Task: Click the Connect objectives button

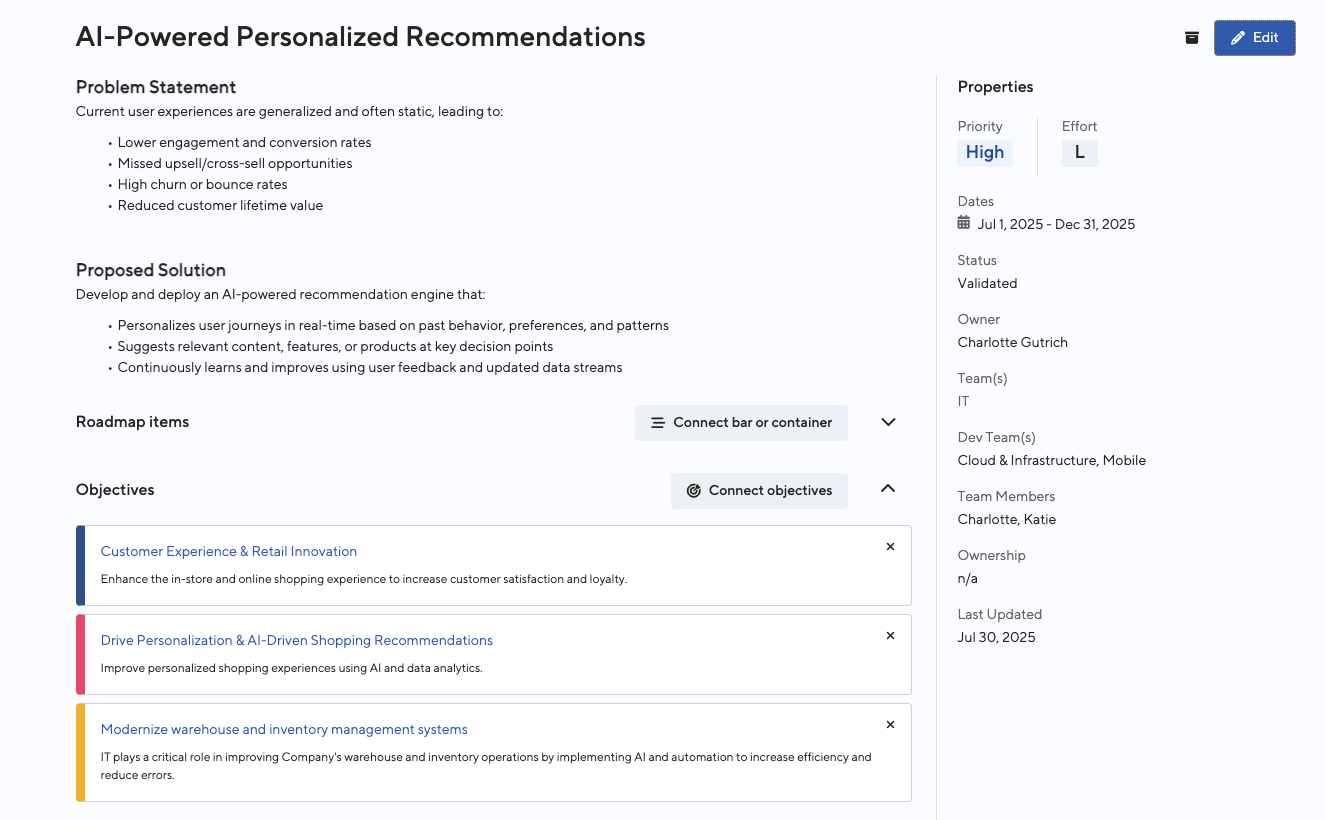Action: tap(759, 491)
